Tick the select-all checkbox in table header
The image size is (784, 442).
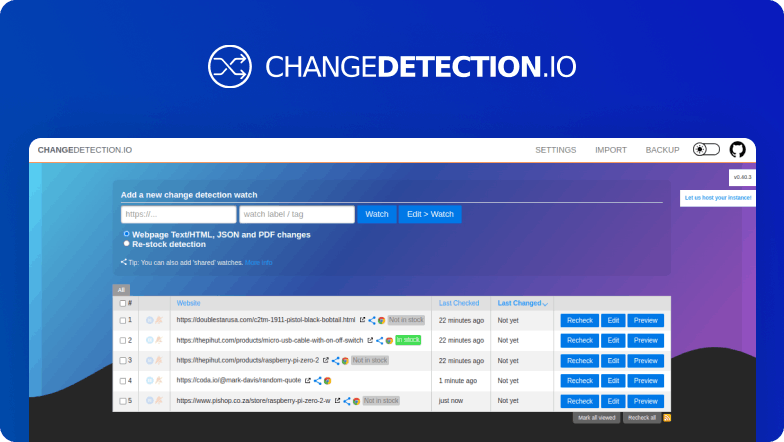[123, 303]
